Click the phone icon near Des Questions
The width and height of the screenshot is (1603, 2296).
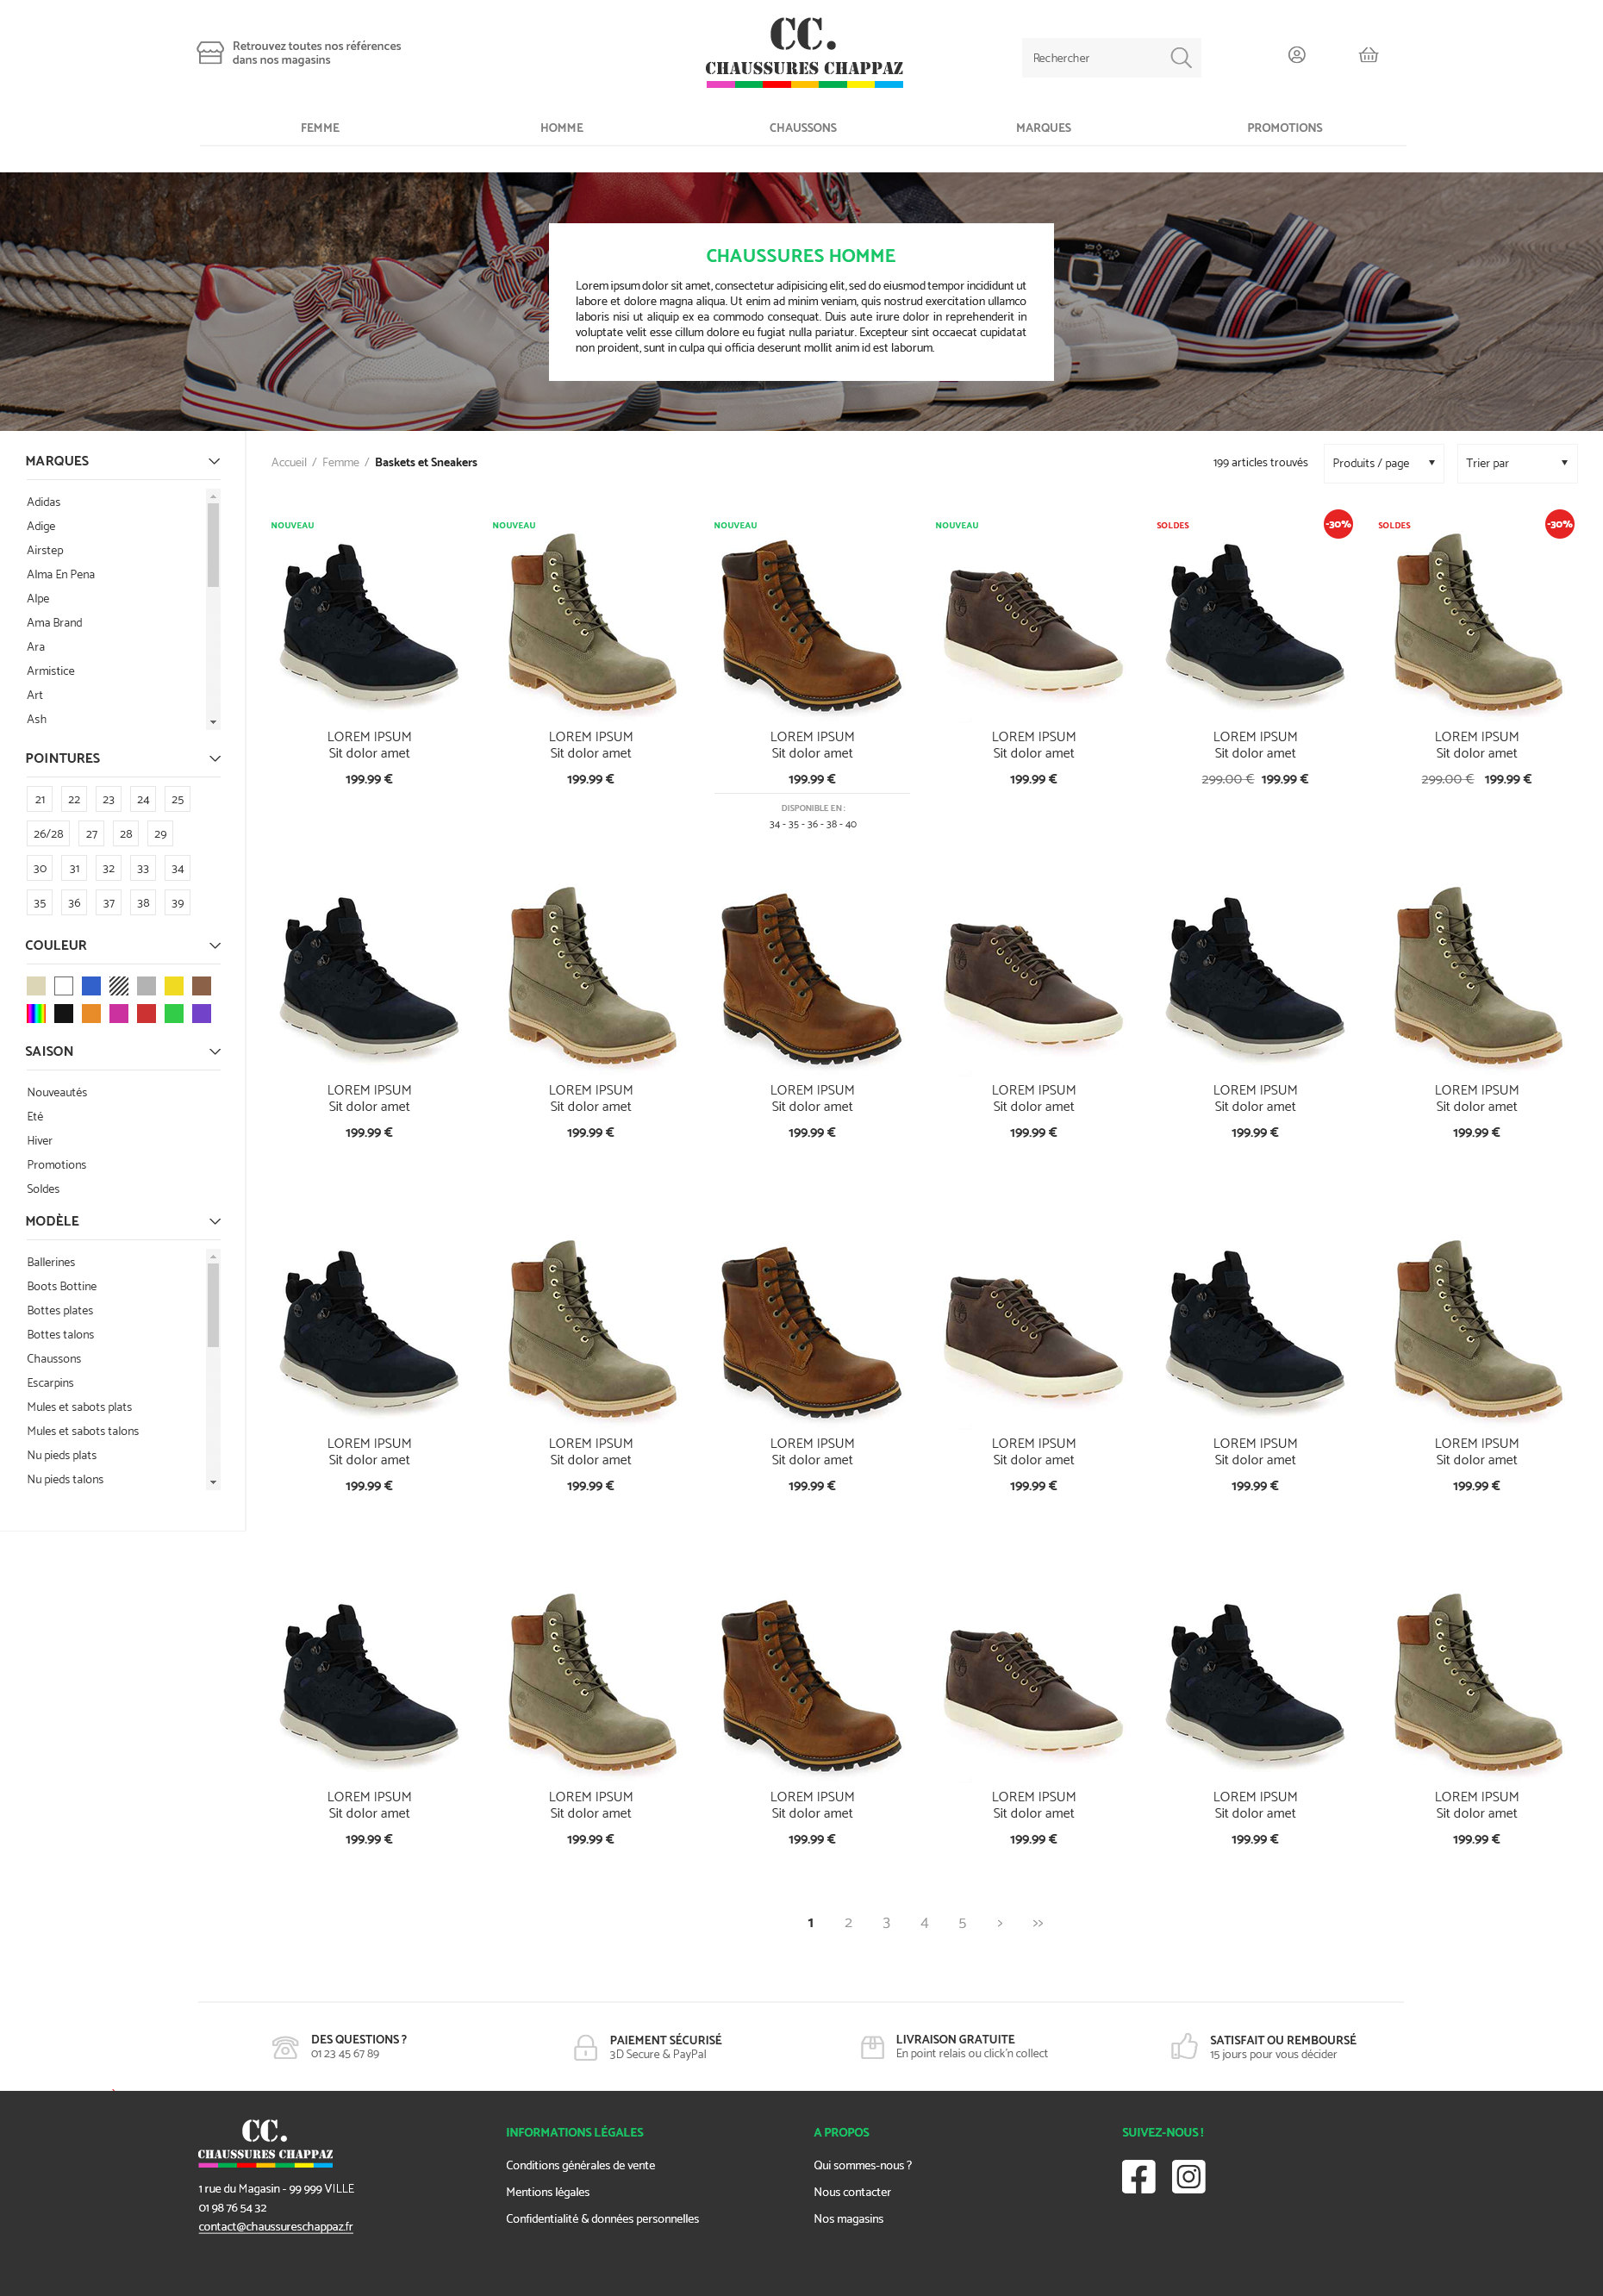click(286, 2047)
